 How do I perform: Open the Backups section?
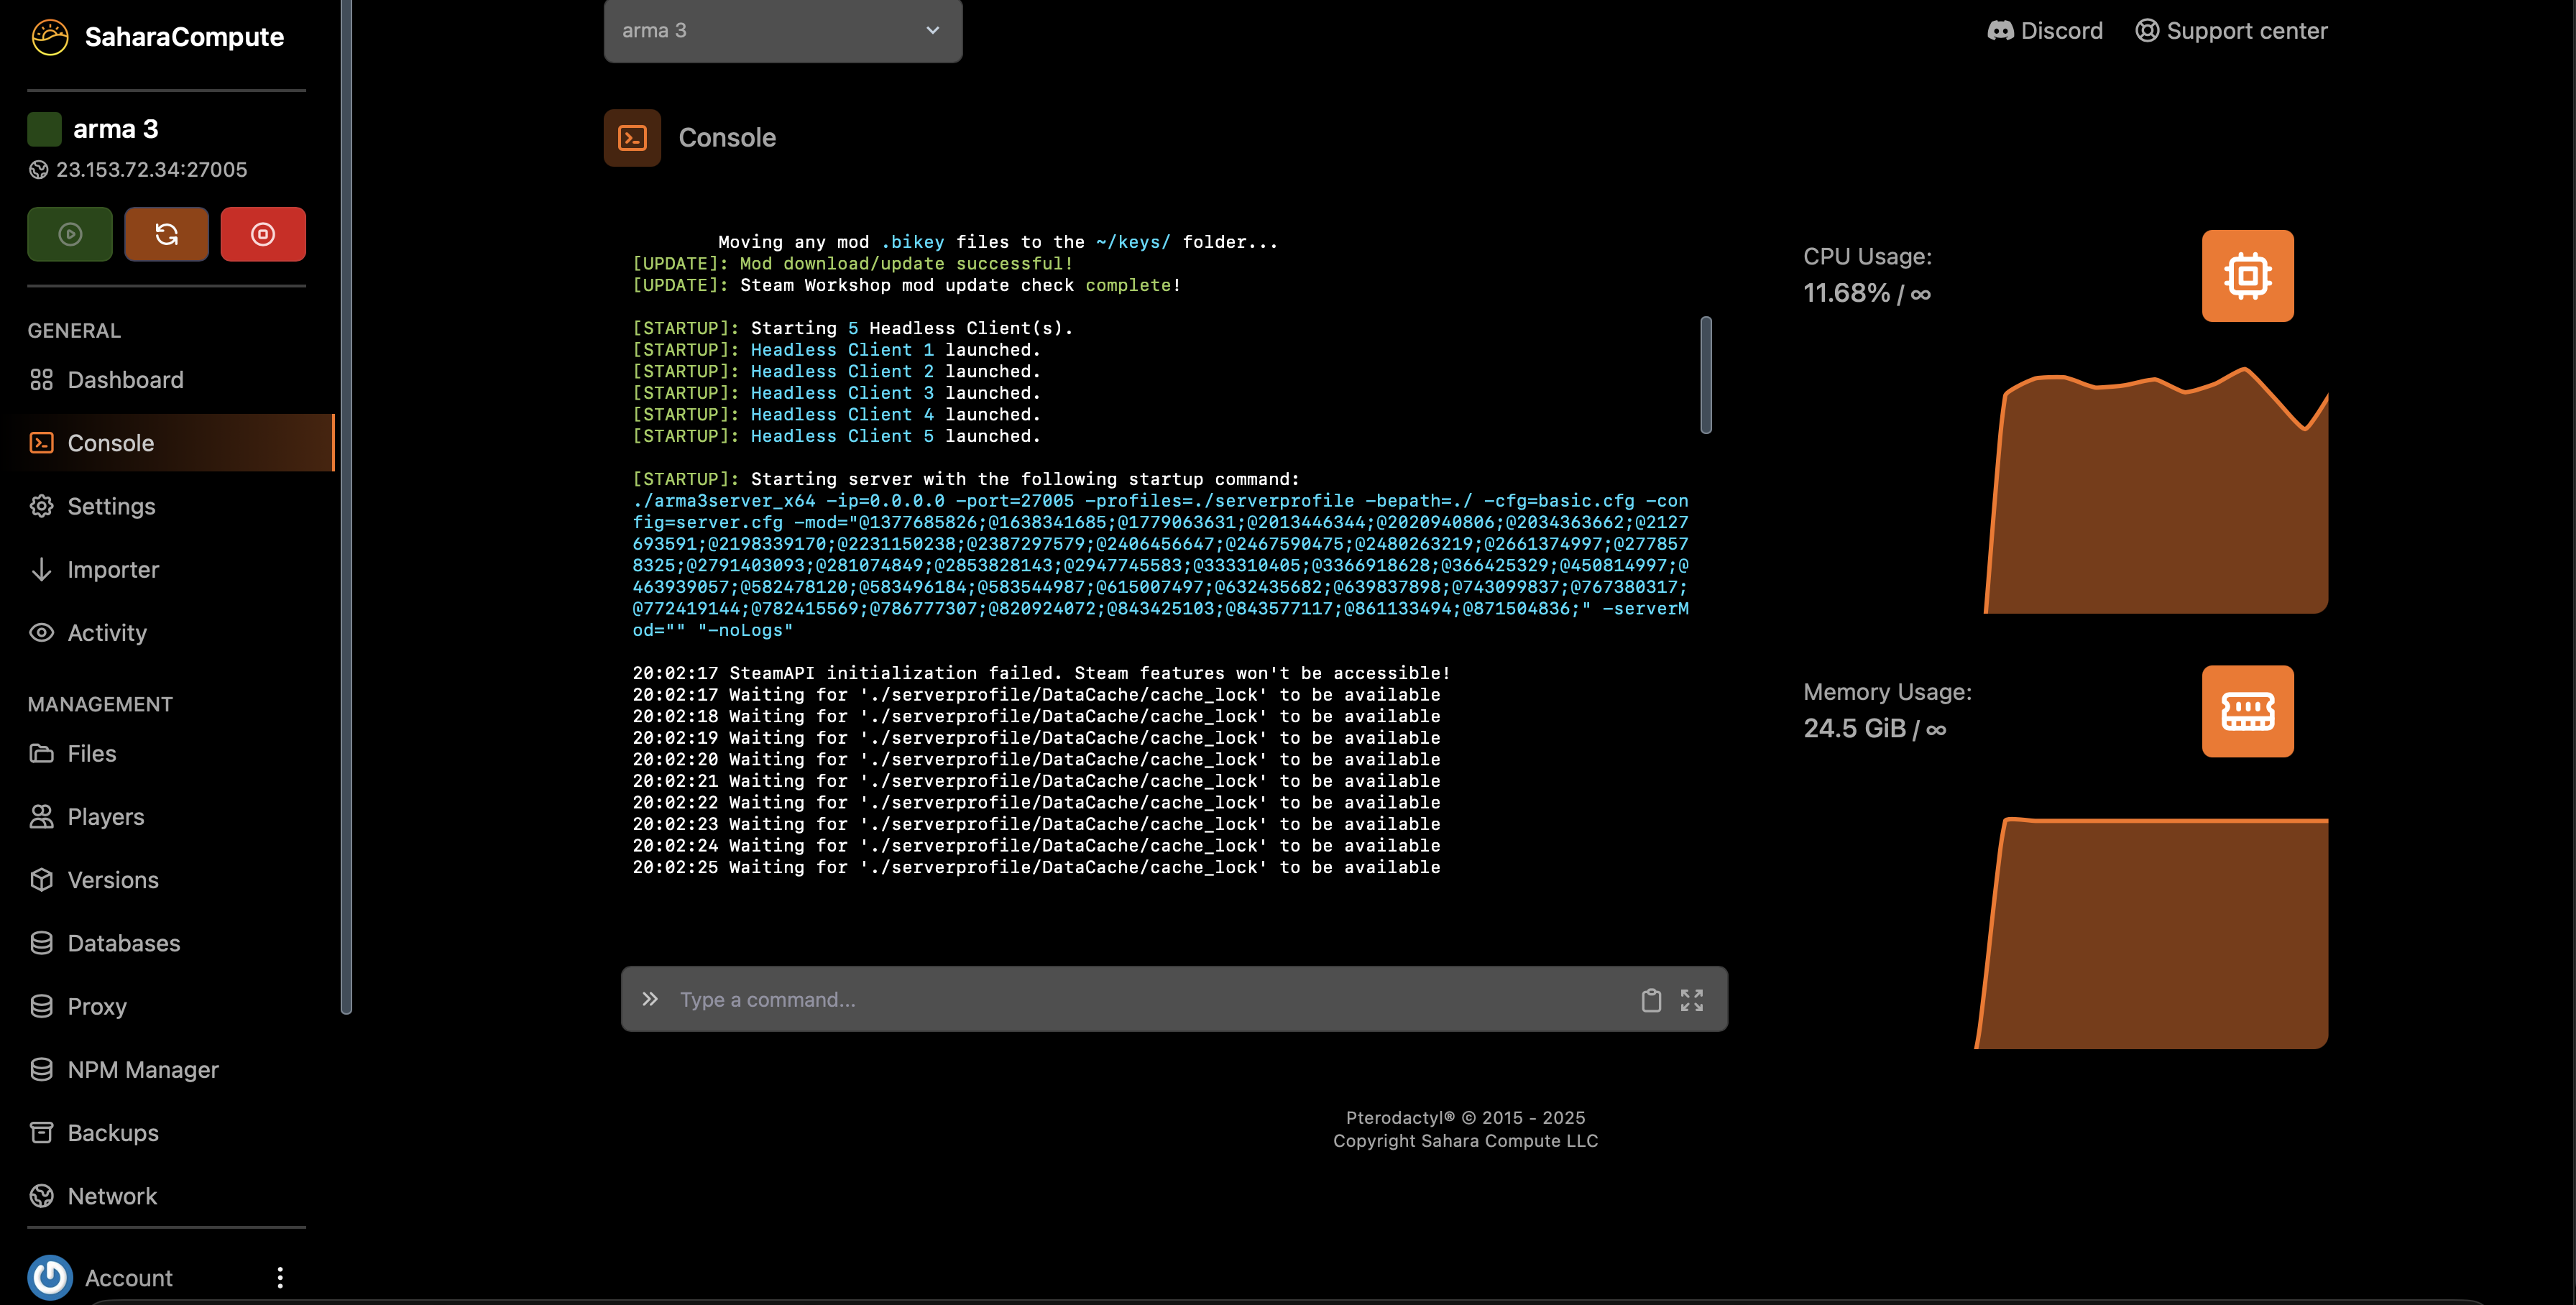pyautogui.click(x=112, y=1132)
